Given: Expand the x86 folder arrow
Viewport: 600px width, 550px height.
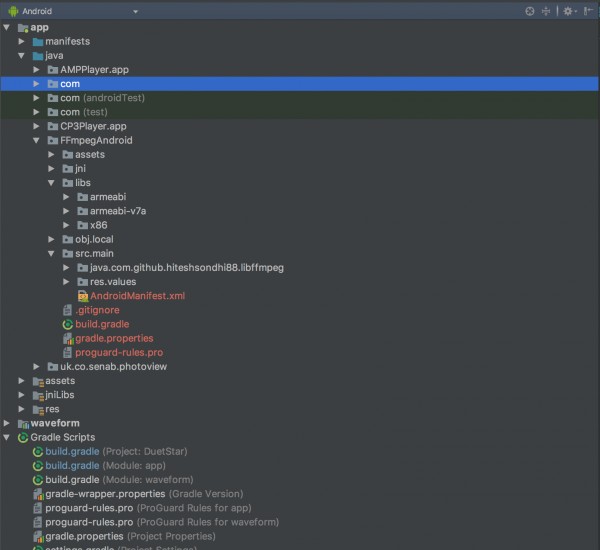Looking at the screenshot, I should [66, 225].
